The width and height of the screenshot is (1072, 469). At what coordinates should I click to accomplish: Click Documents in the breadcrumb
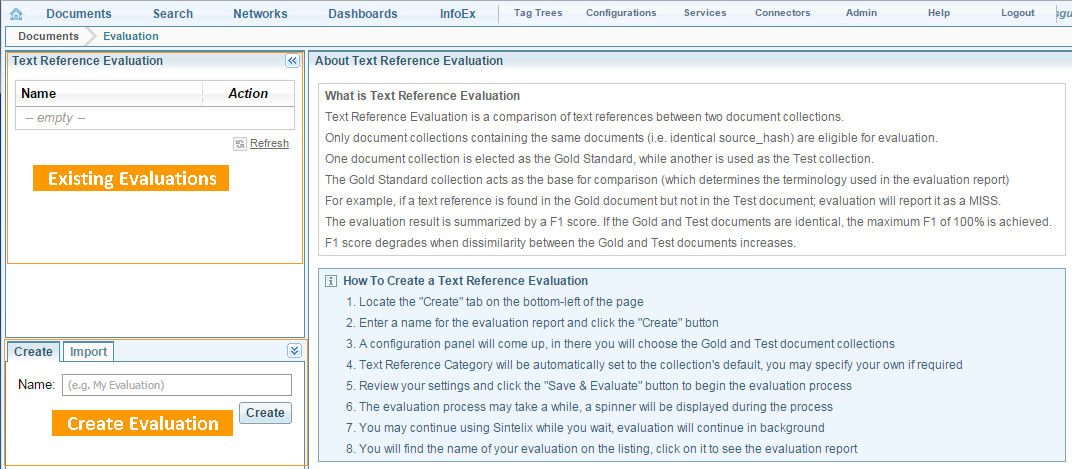point(48,36)
